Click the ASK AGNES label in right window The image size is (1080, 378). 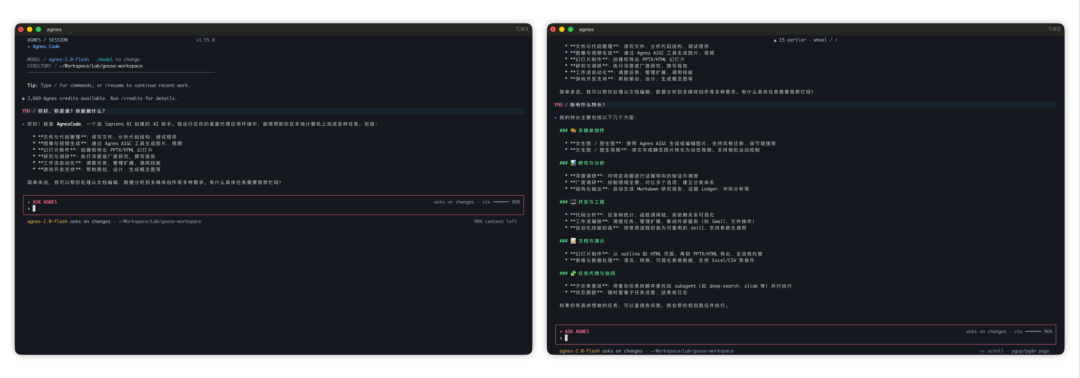click(577, 331)
